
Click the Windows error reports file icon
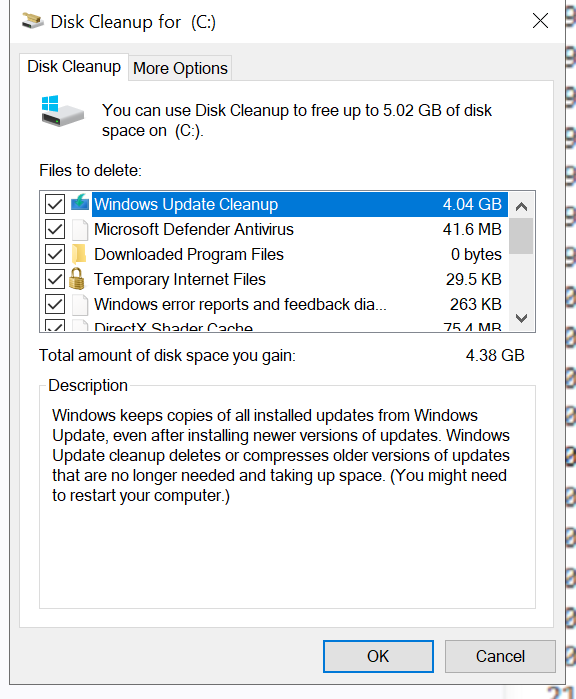click(80, 304)
